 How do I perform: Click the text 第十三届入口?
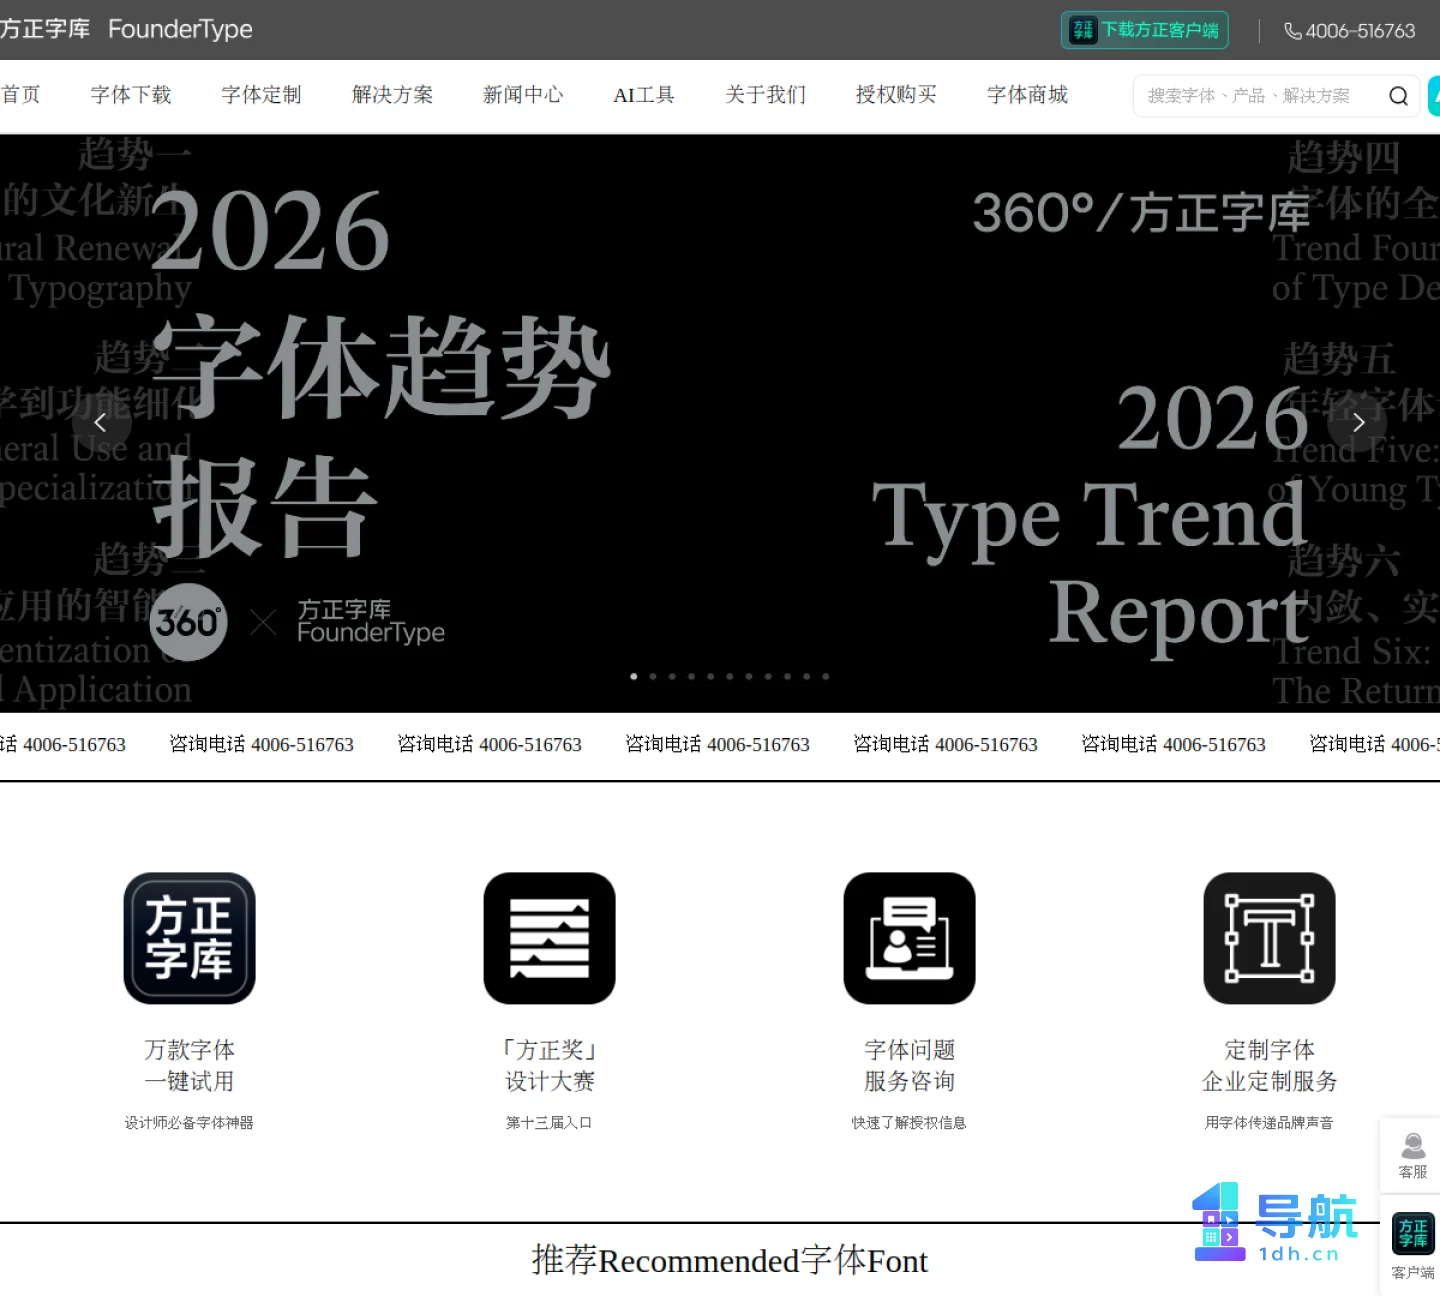coord(549,1123)
